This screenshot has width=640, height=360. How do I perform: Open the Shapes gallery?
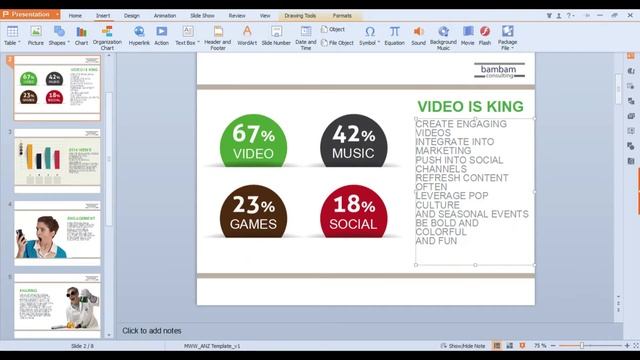coord(59,35)
